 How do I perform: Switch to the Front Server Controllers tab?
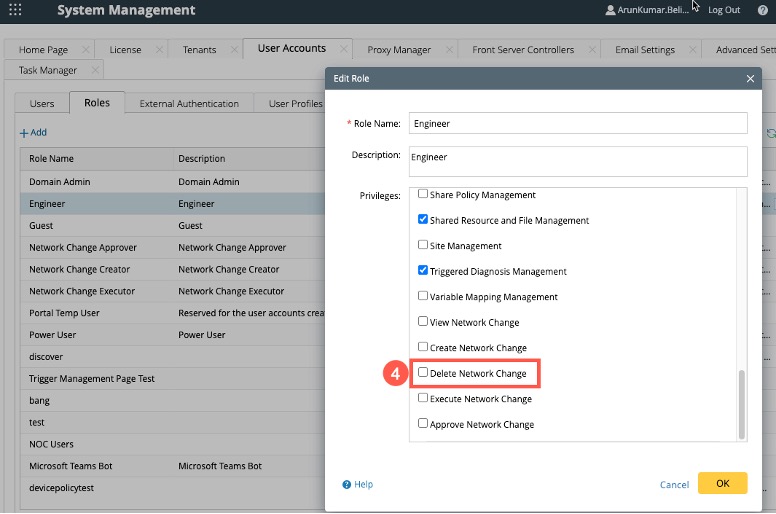pyautogui.click(x=523, y=50)
